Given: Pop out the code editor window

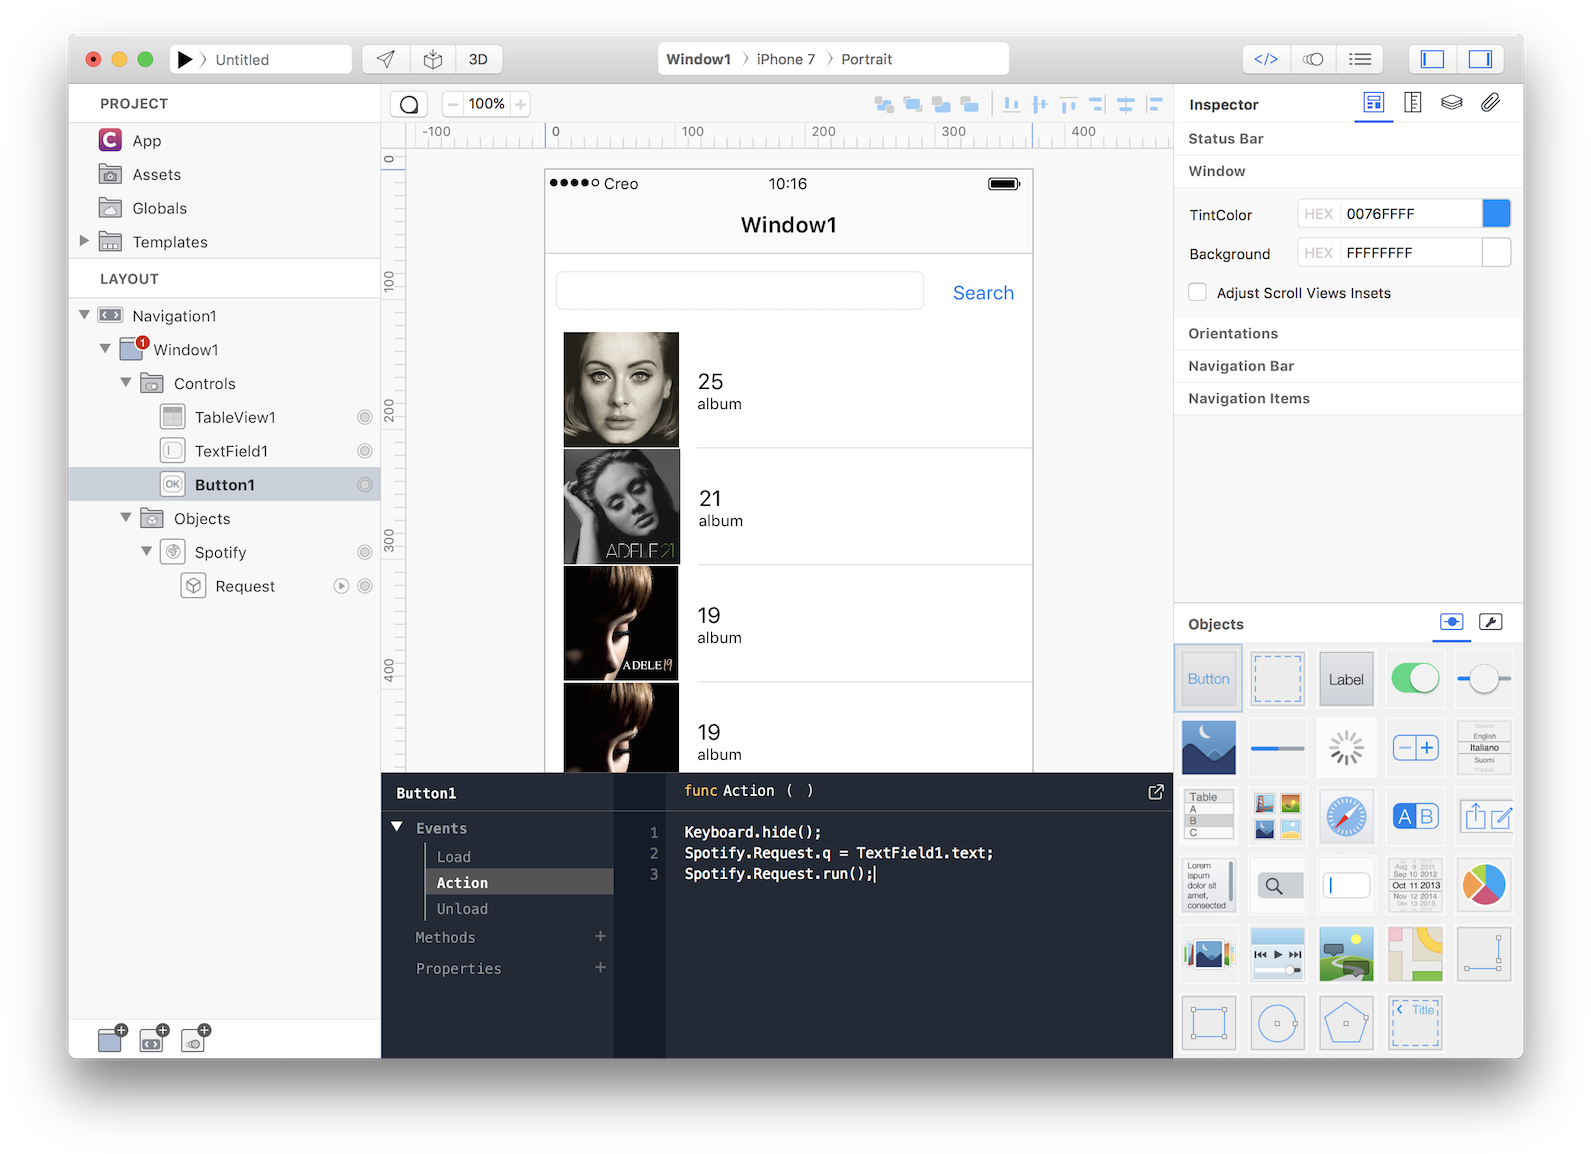Looking at the screenshot, I should pyautogui.click(x=1156, y=792).
